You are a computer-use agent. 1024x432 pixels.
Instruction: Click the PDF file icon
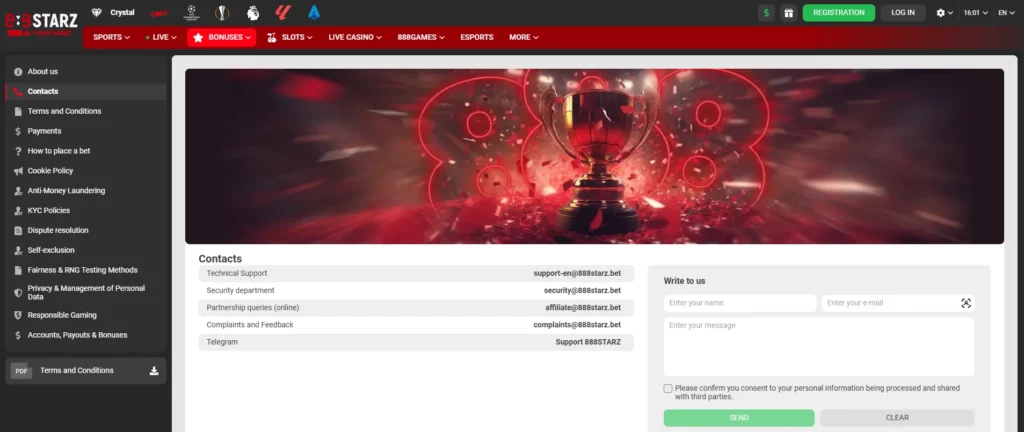click(x=22, y=371)
